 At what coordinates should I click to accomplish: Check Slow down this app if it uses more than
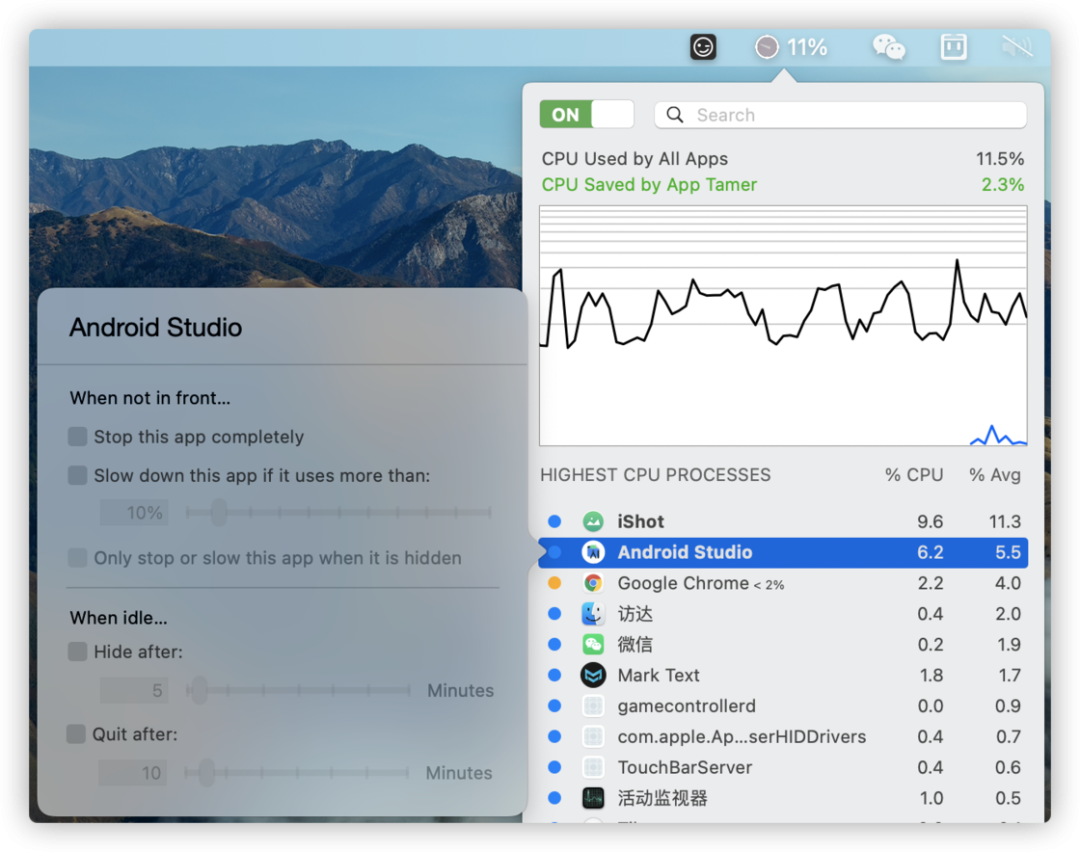(78, 475)
